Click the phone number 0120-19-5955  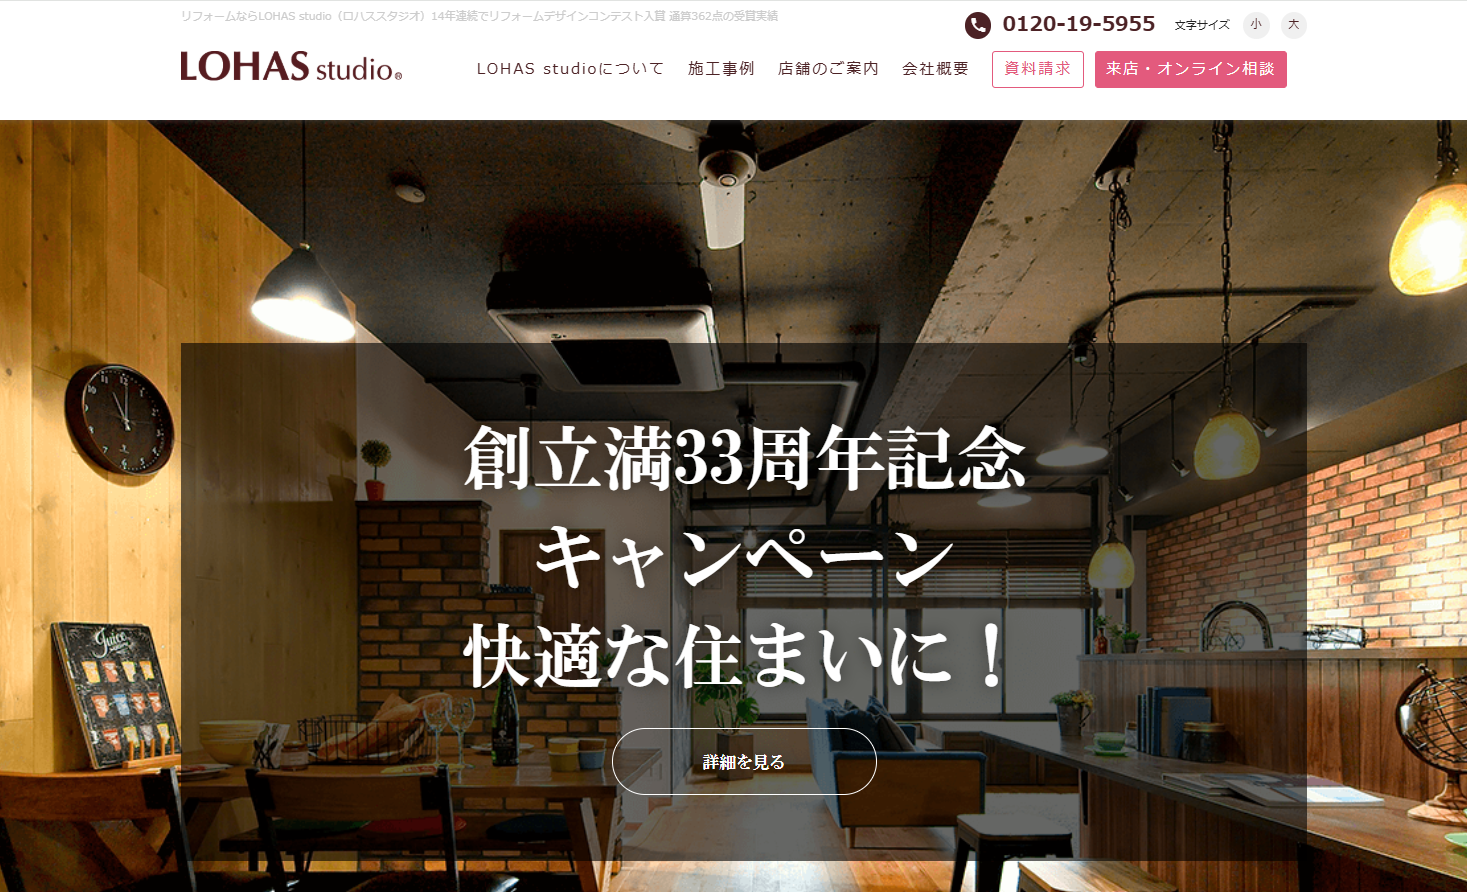coord(1079,24)
